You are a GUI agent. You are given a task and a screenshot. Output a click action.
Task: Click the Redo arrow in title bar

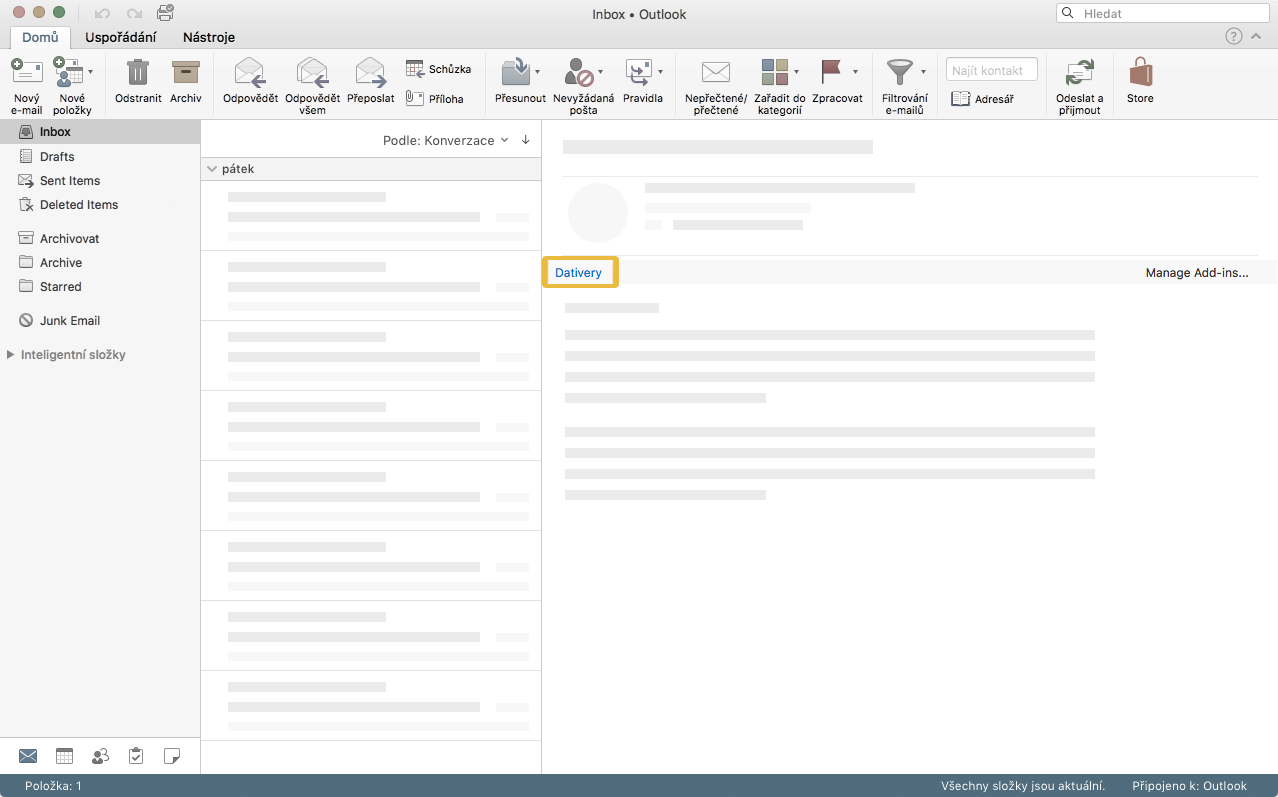coord(134,14)
